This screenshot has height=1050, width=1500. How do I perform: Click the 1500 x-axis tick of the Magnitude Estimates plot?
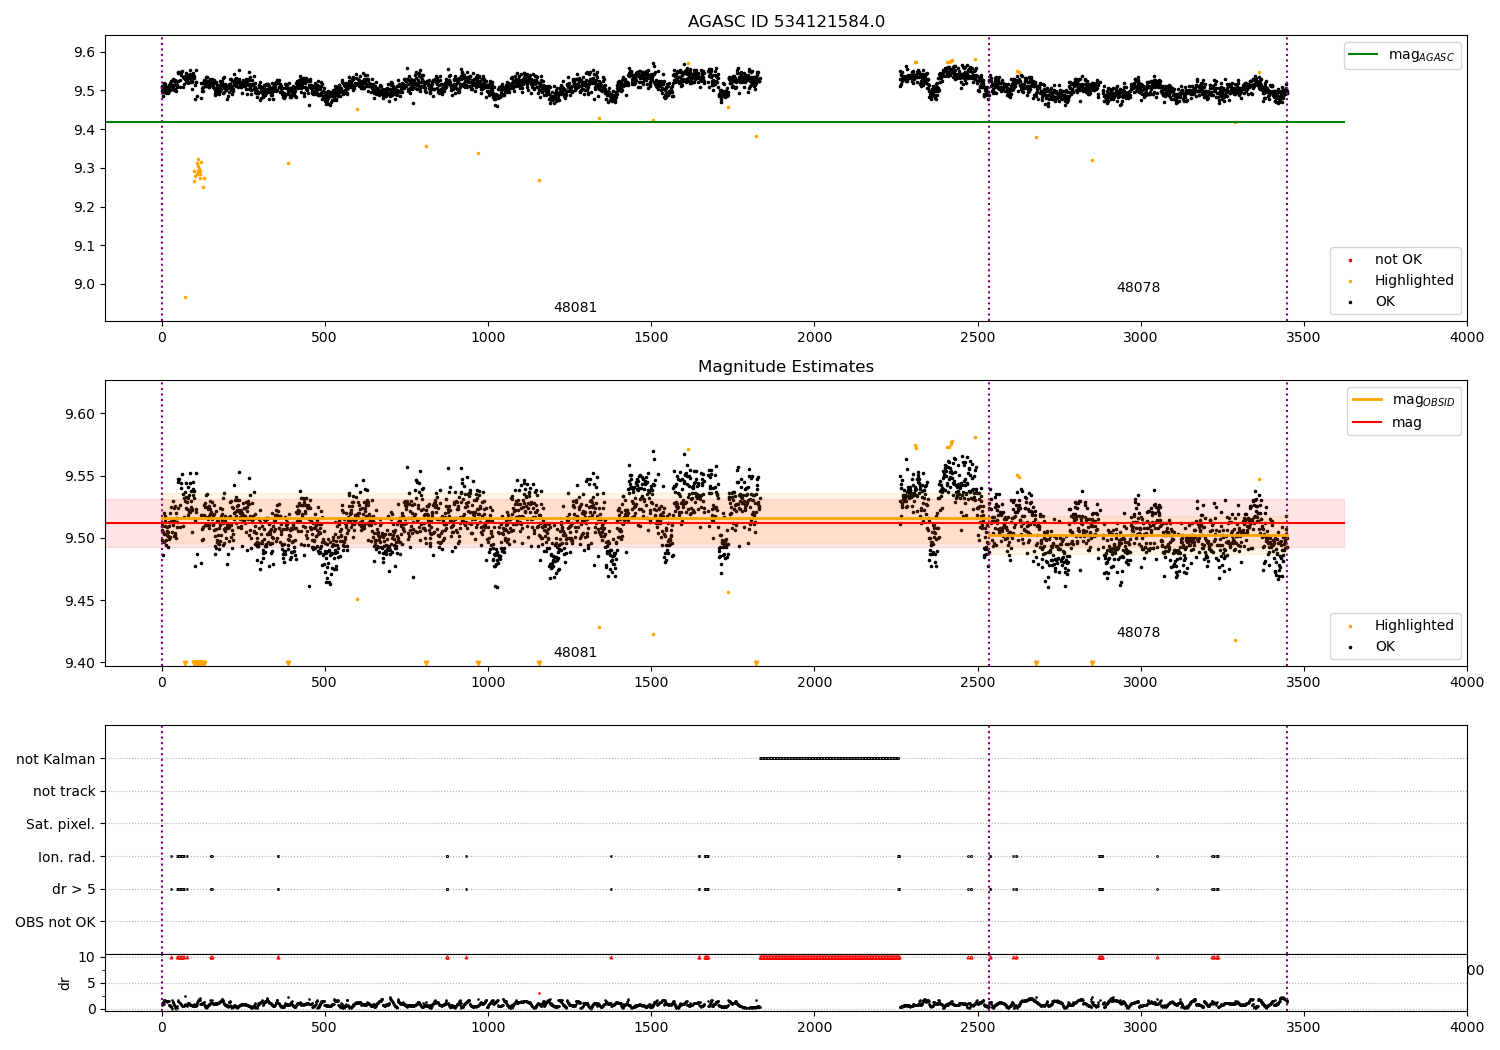click(x=651, y=683)
